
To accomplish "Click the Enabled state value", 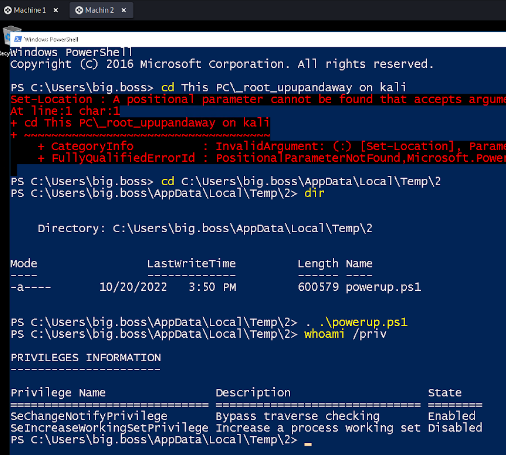I will (x=452, y=416).
